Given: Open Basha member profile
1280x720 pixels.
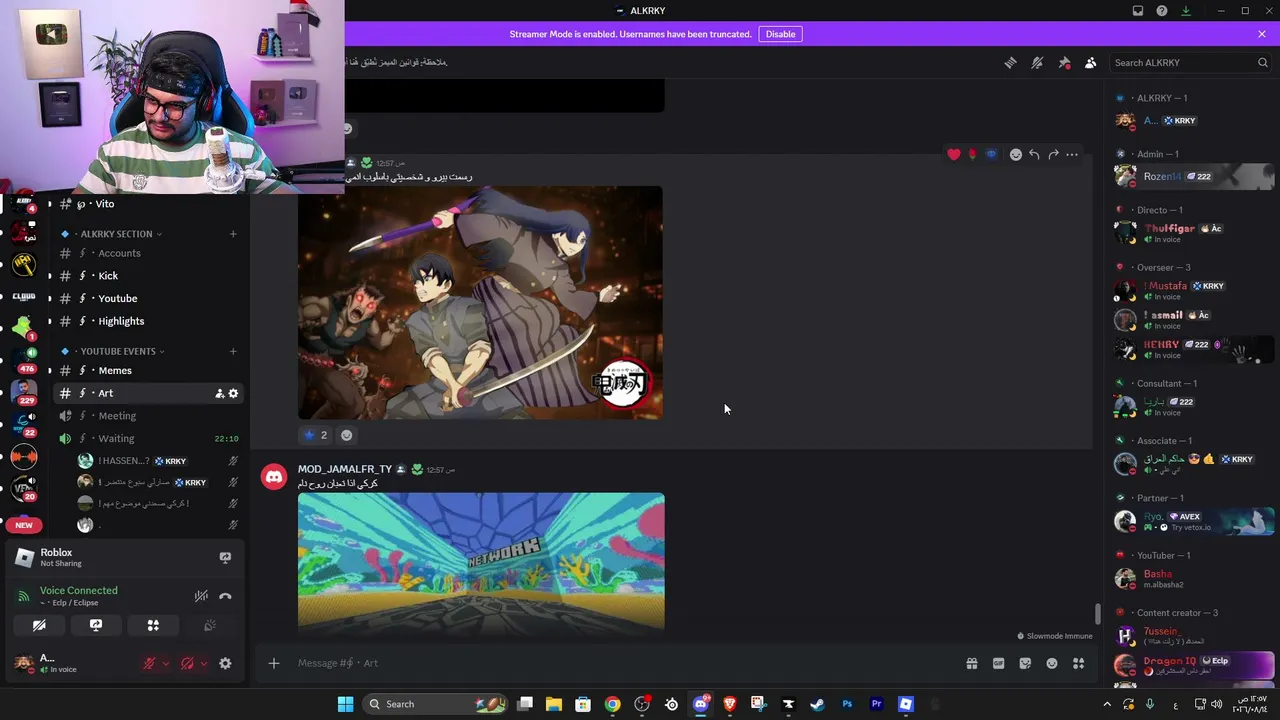Looking at the screenshot, I should point(1193,579).
